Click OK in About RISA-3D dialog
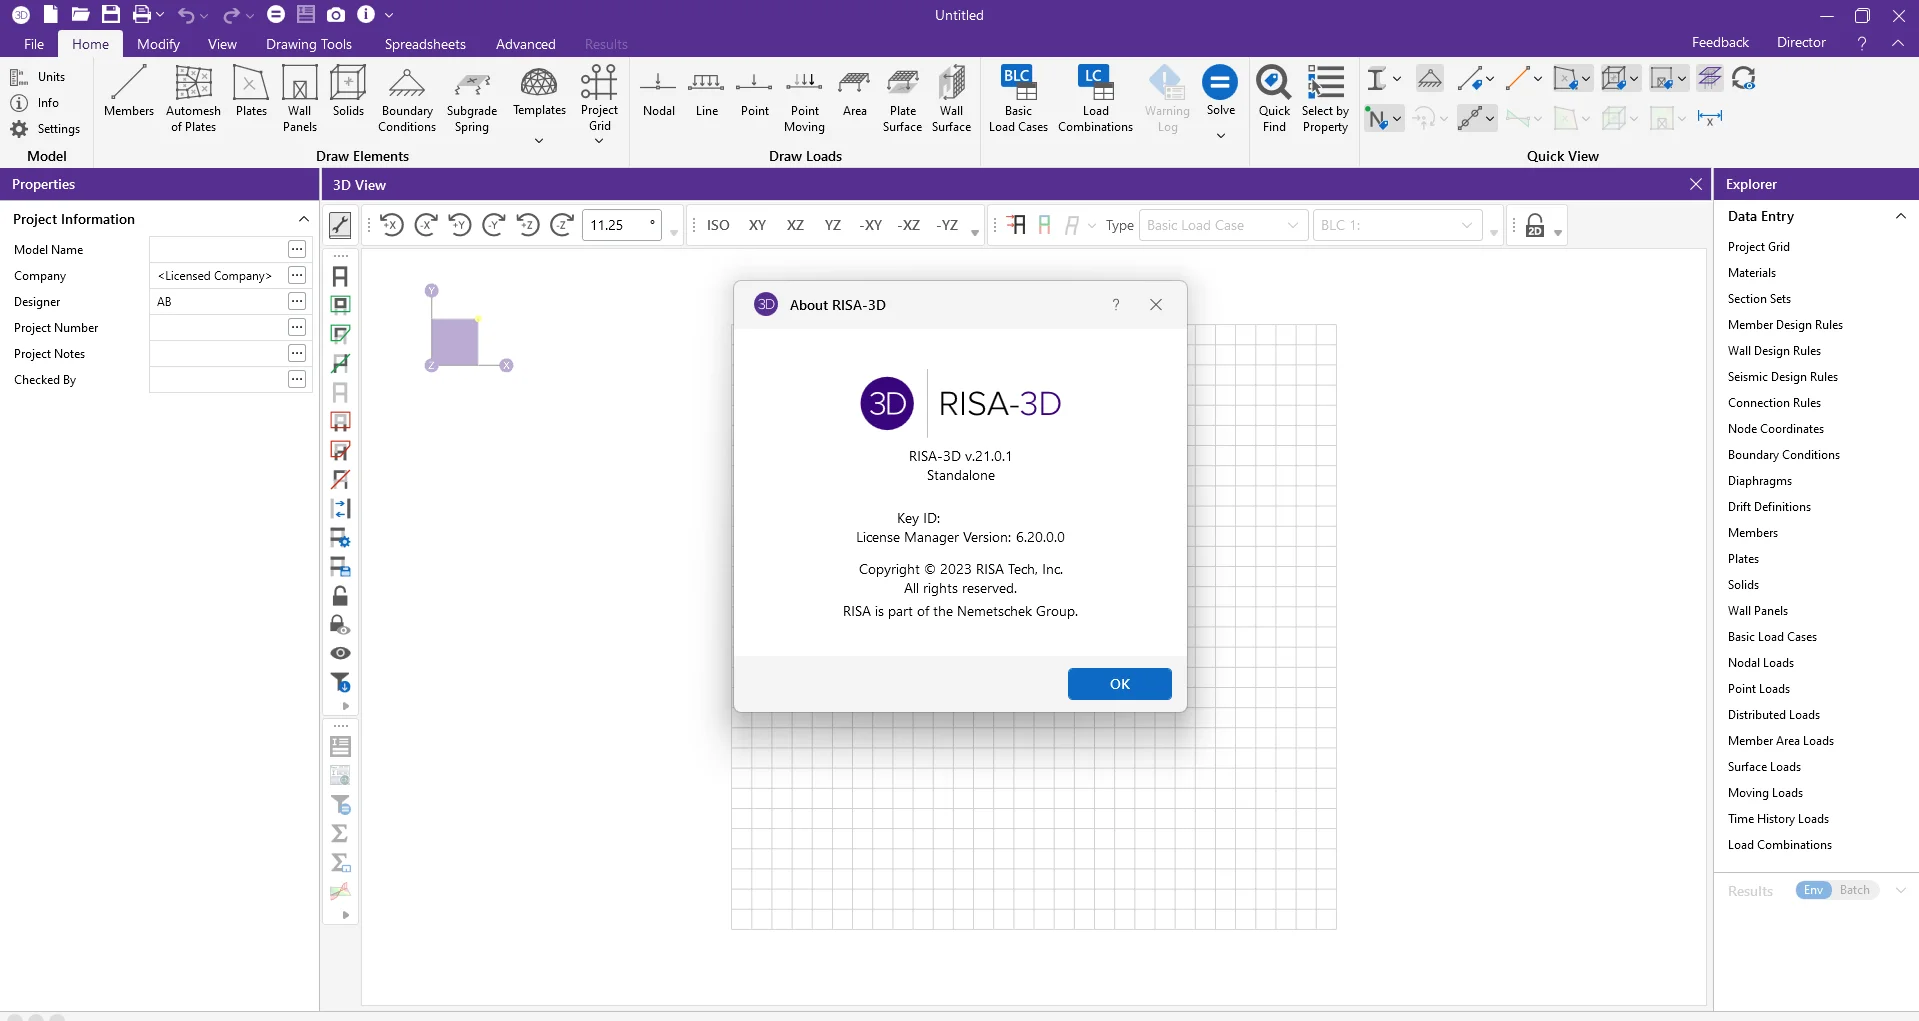 [1119, 684]
